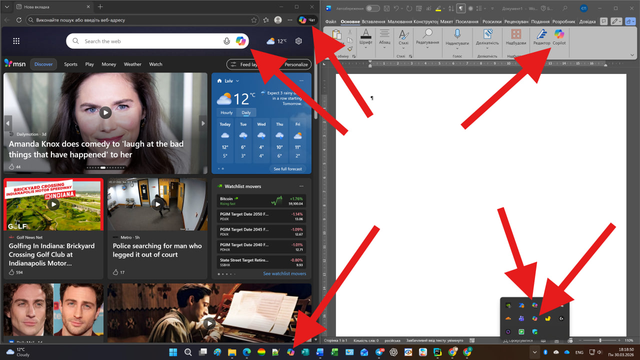Select Discover tab in MSN
The width and height of the screenshot is (640, 360).
43,64
